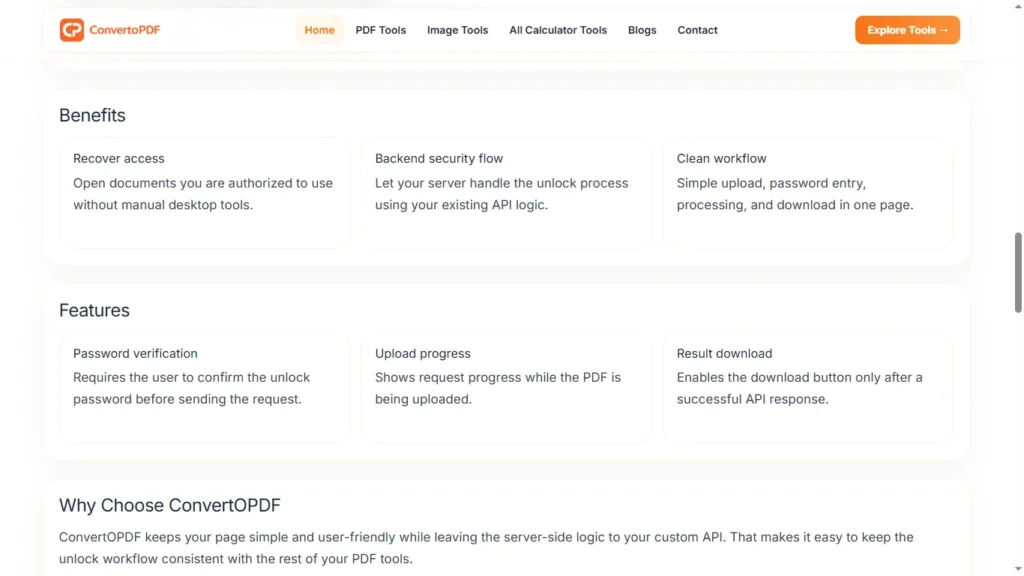Select the Upload progress card title
This screenshot has width=1024, height=576.
click(x=423, y=353)
